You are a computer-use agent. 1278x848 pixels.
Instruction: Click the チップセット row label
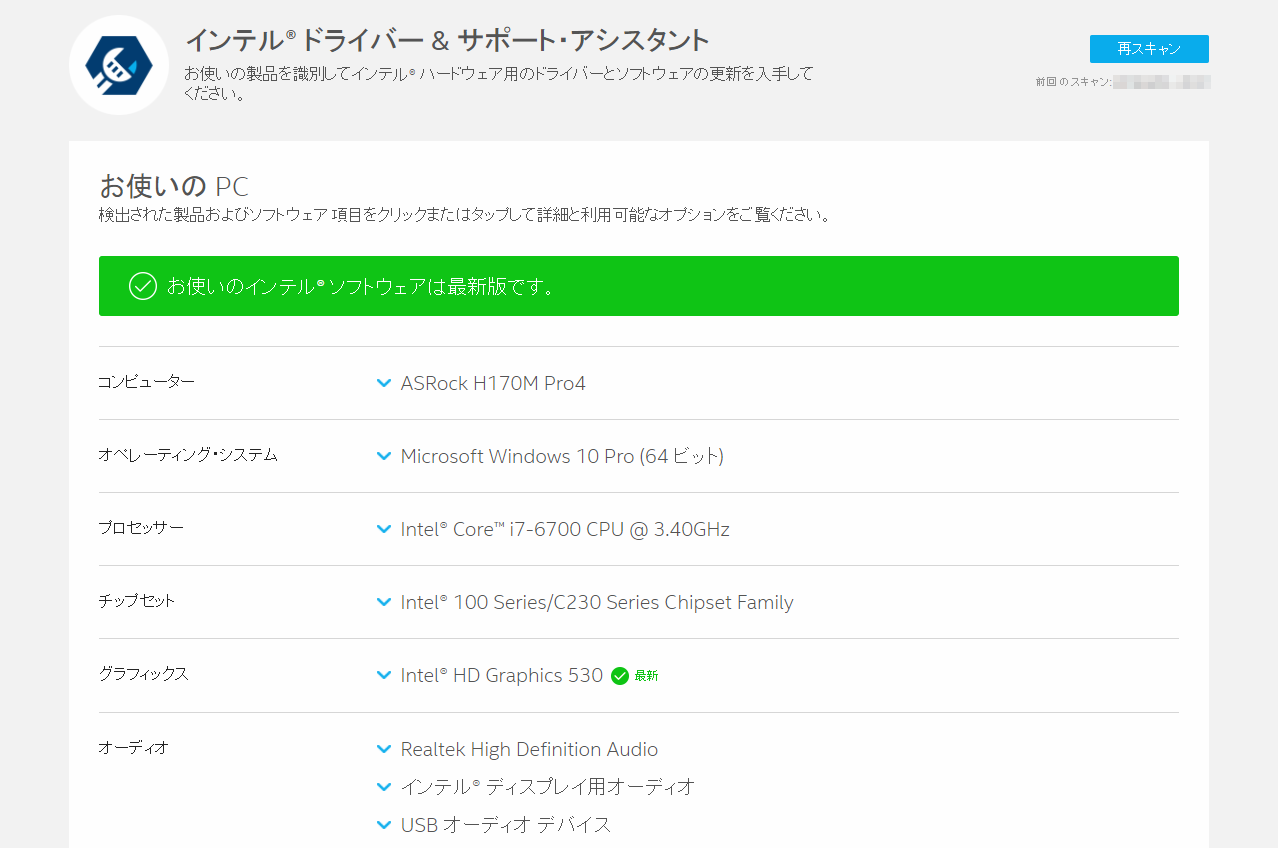coord(137,600)
